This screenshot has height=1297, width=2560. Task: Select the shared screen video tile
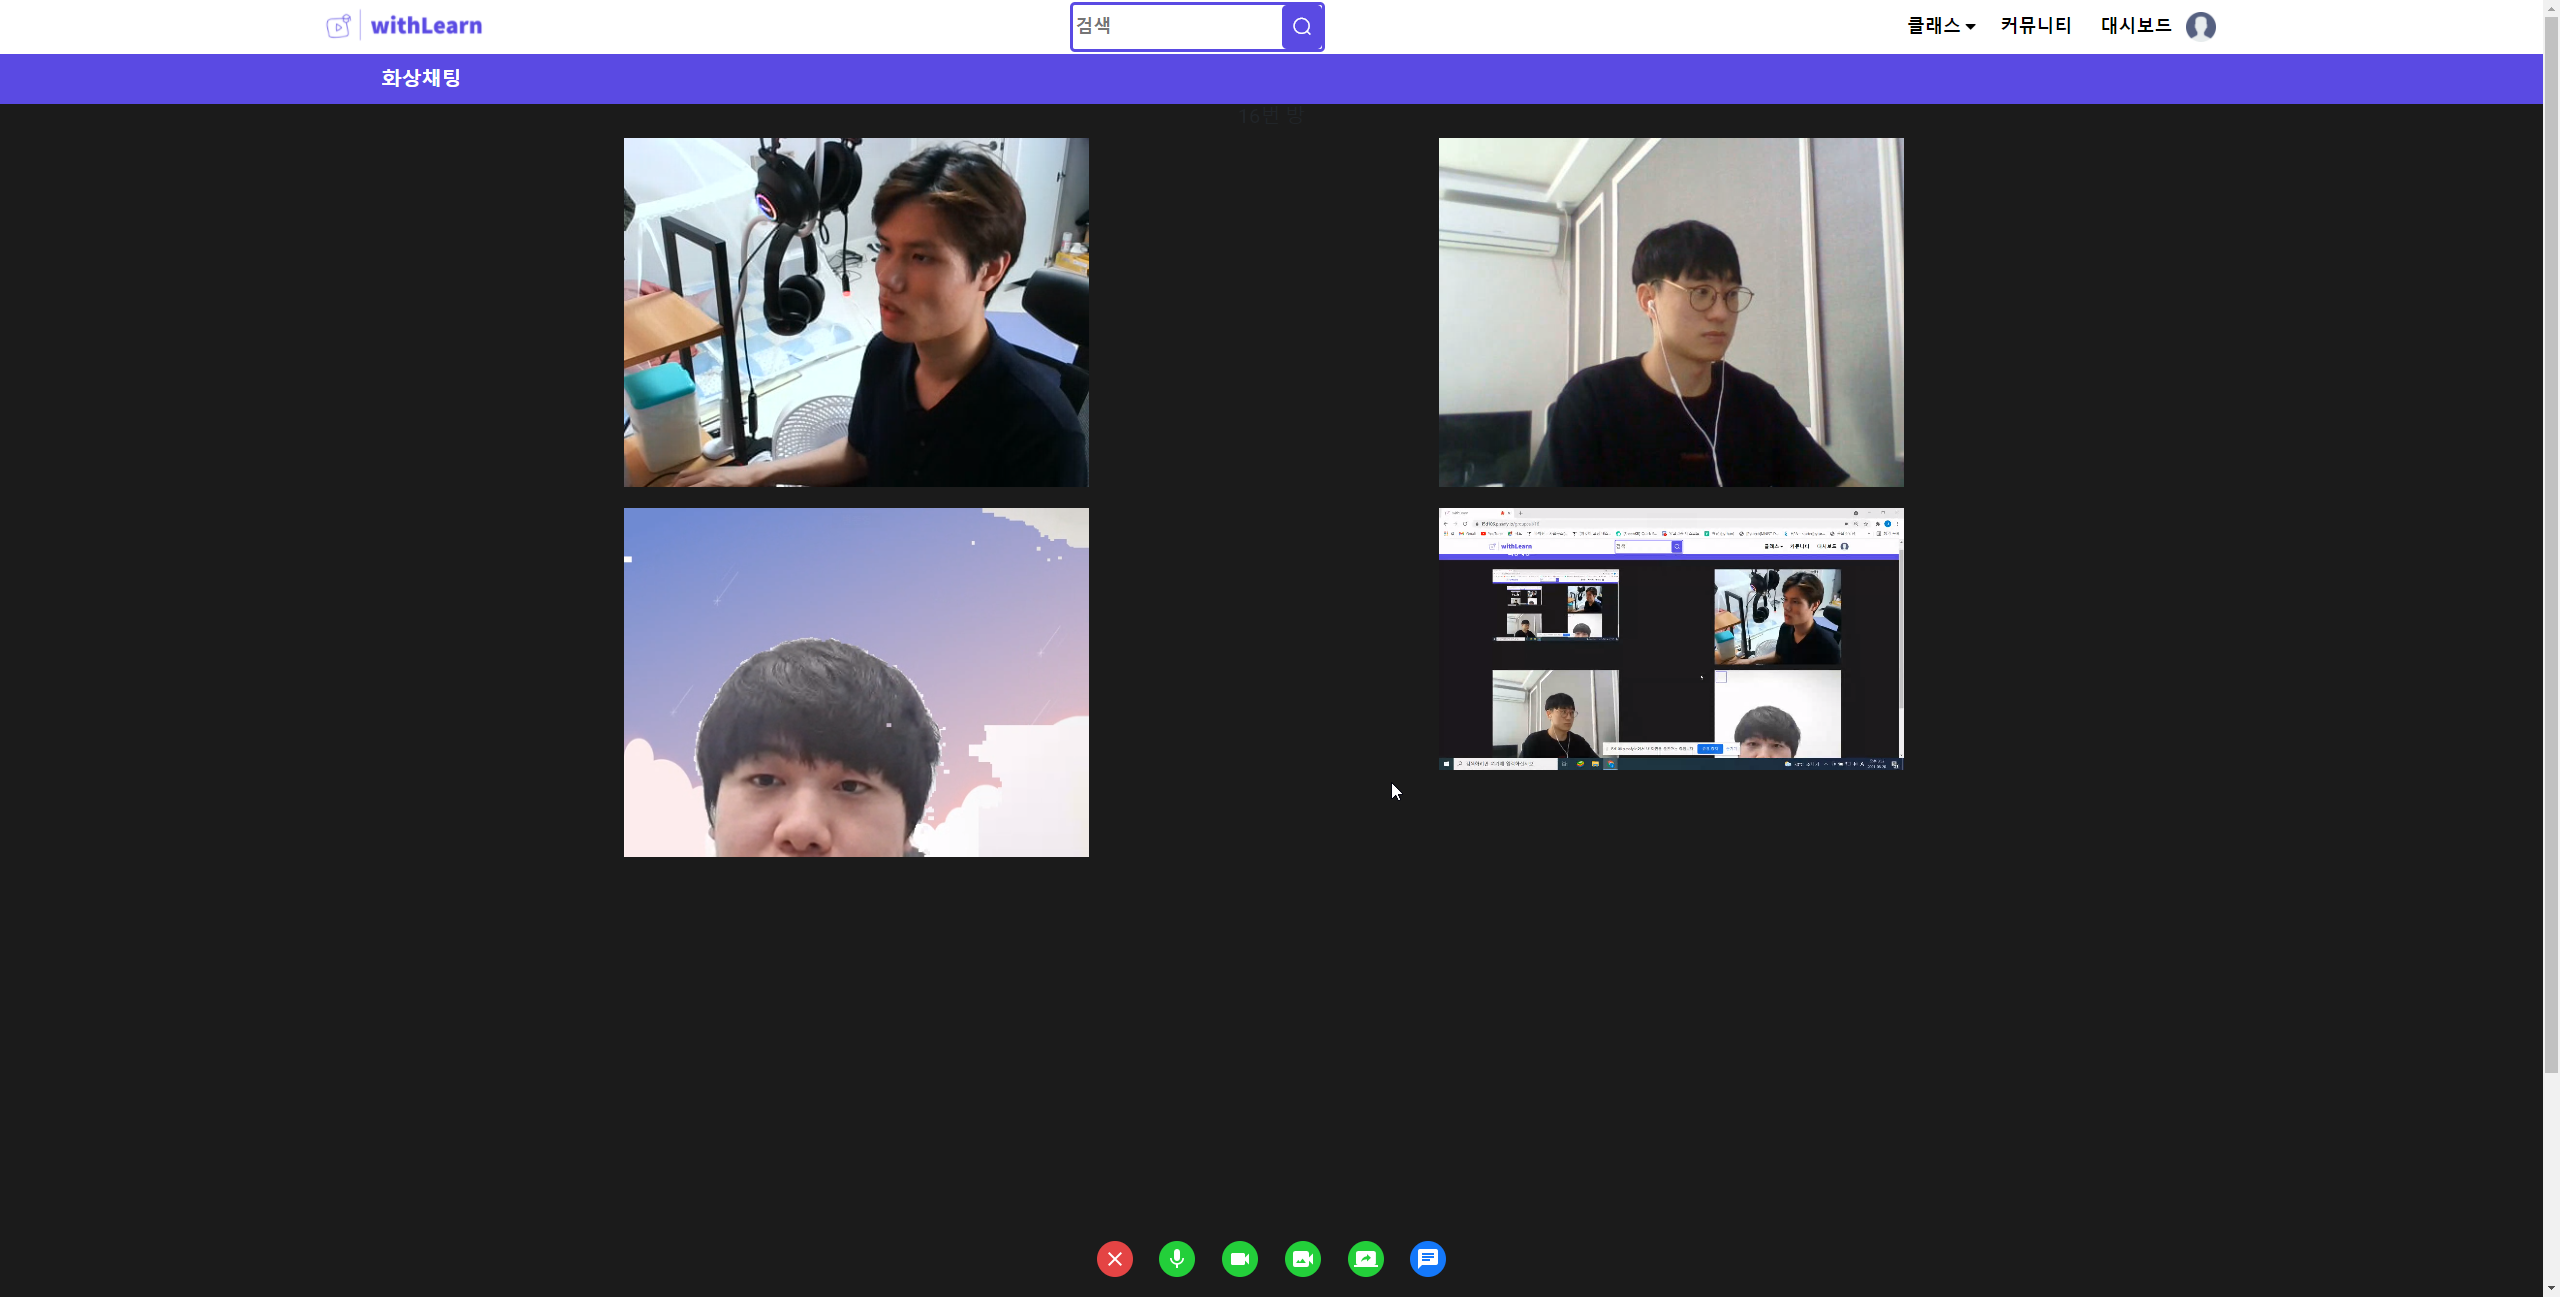(x=1671, y=639)
